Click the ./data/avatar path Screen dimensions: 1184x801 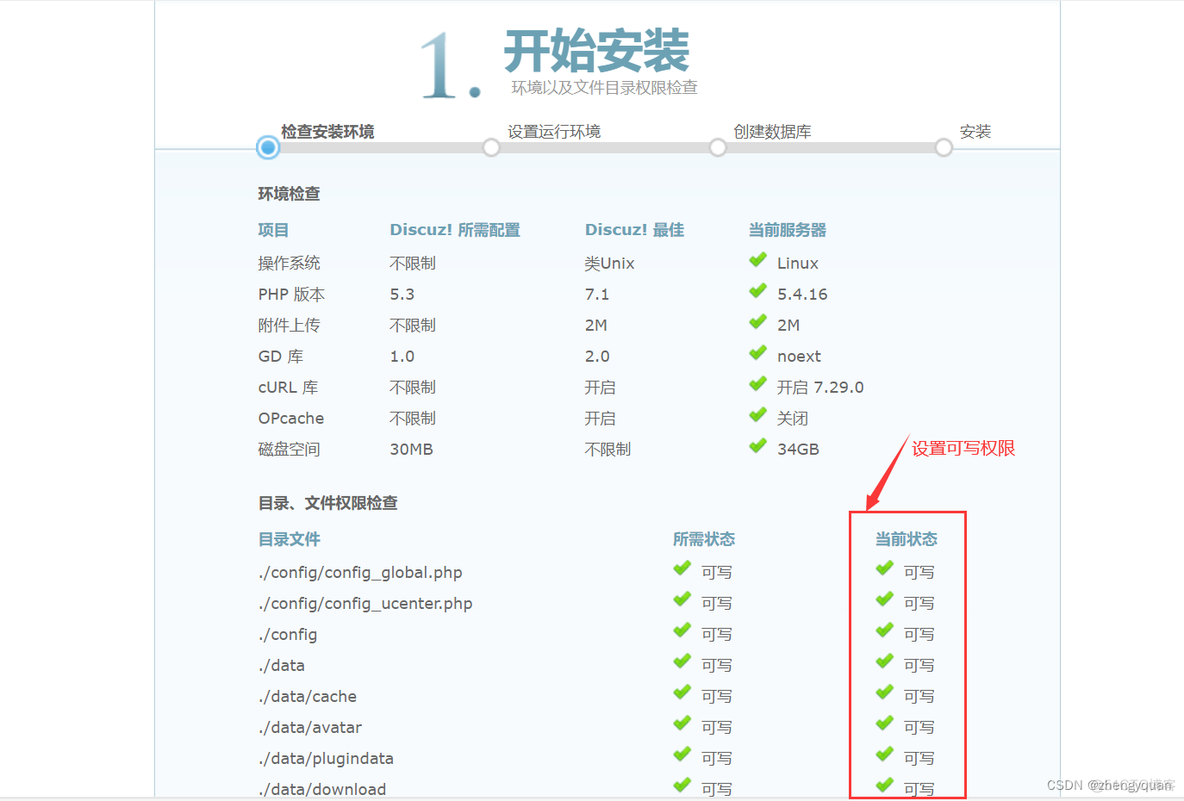click(x=310, y=727)
